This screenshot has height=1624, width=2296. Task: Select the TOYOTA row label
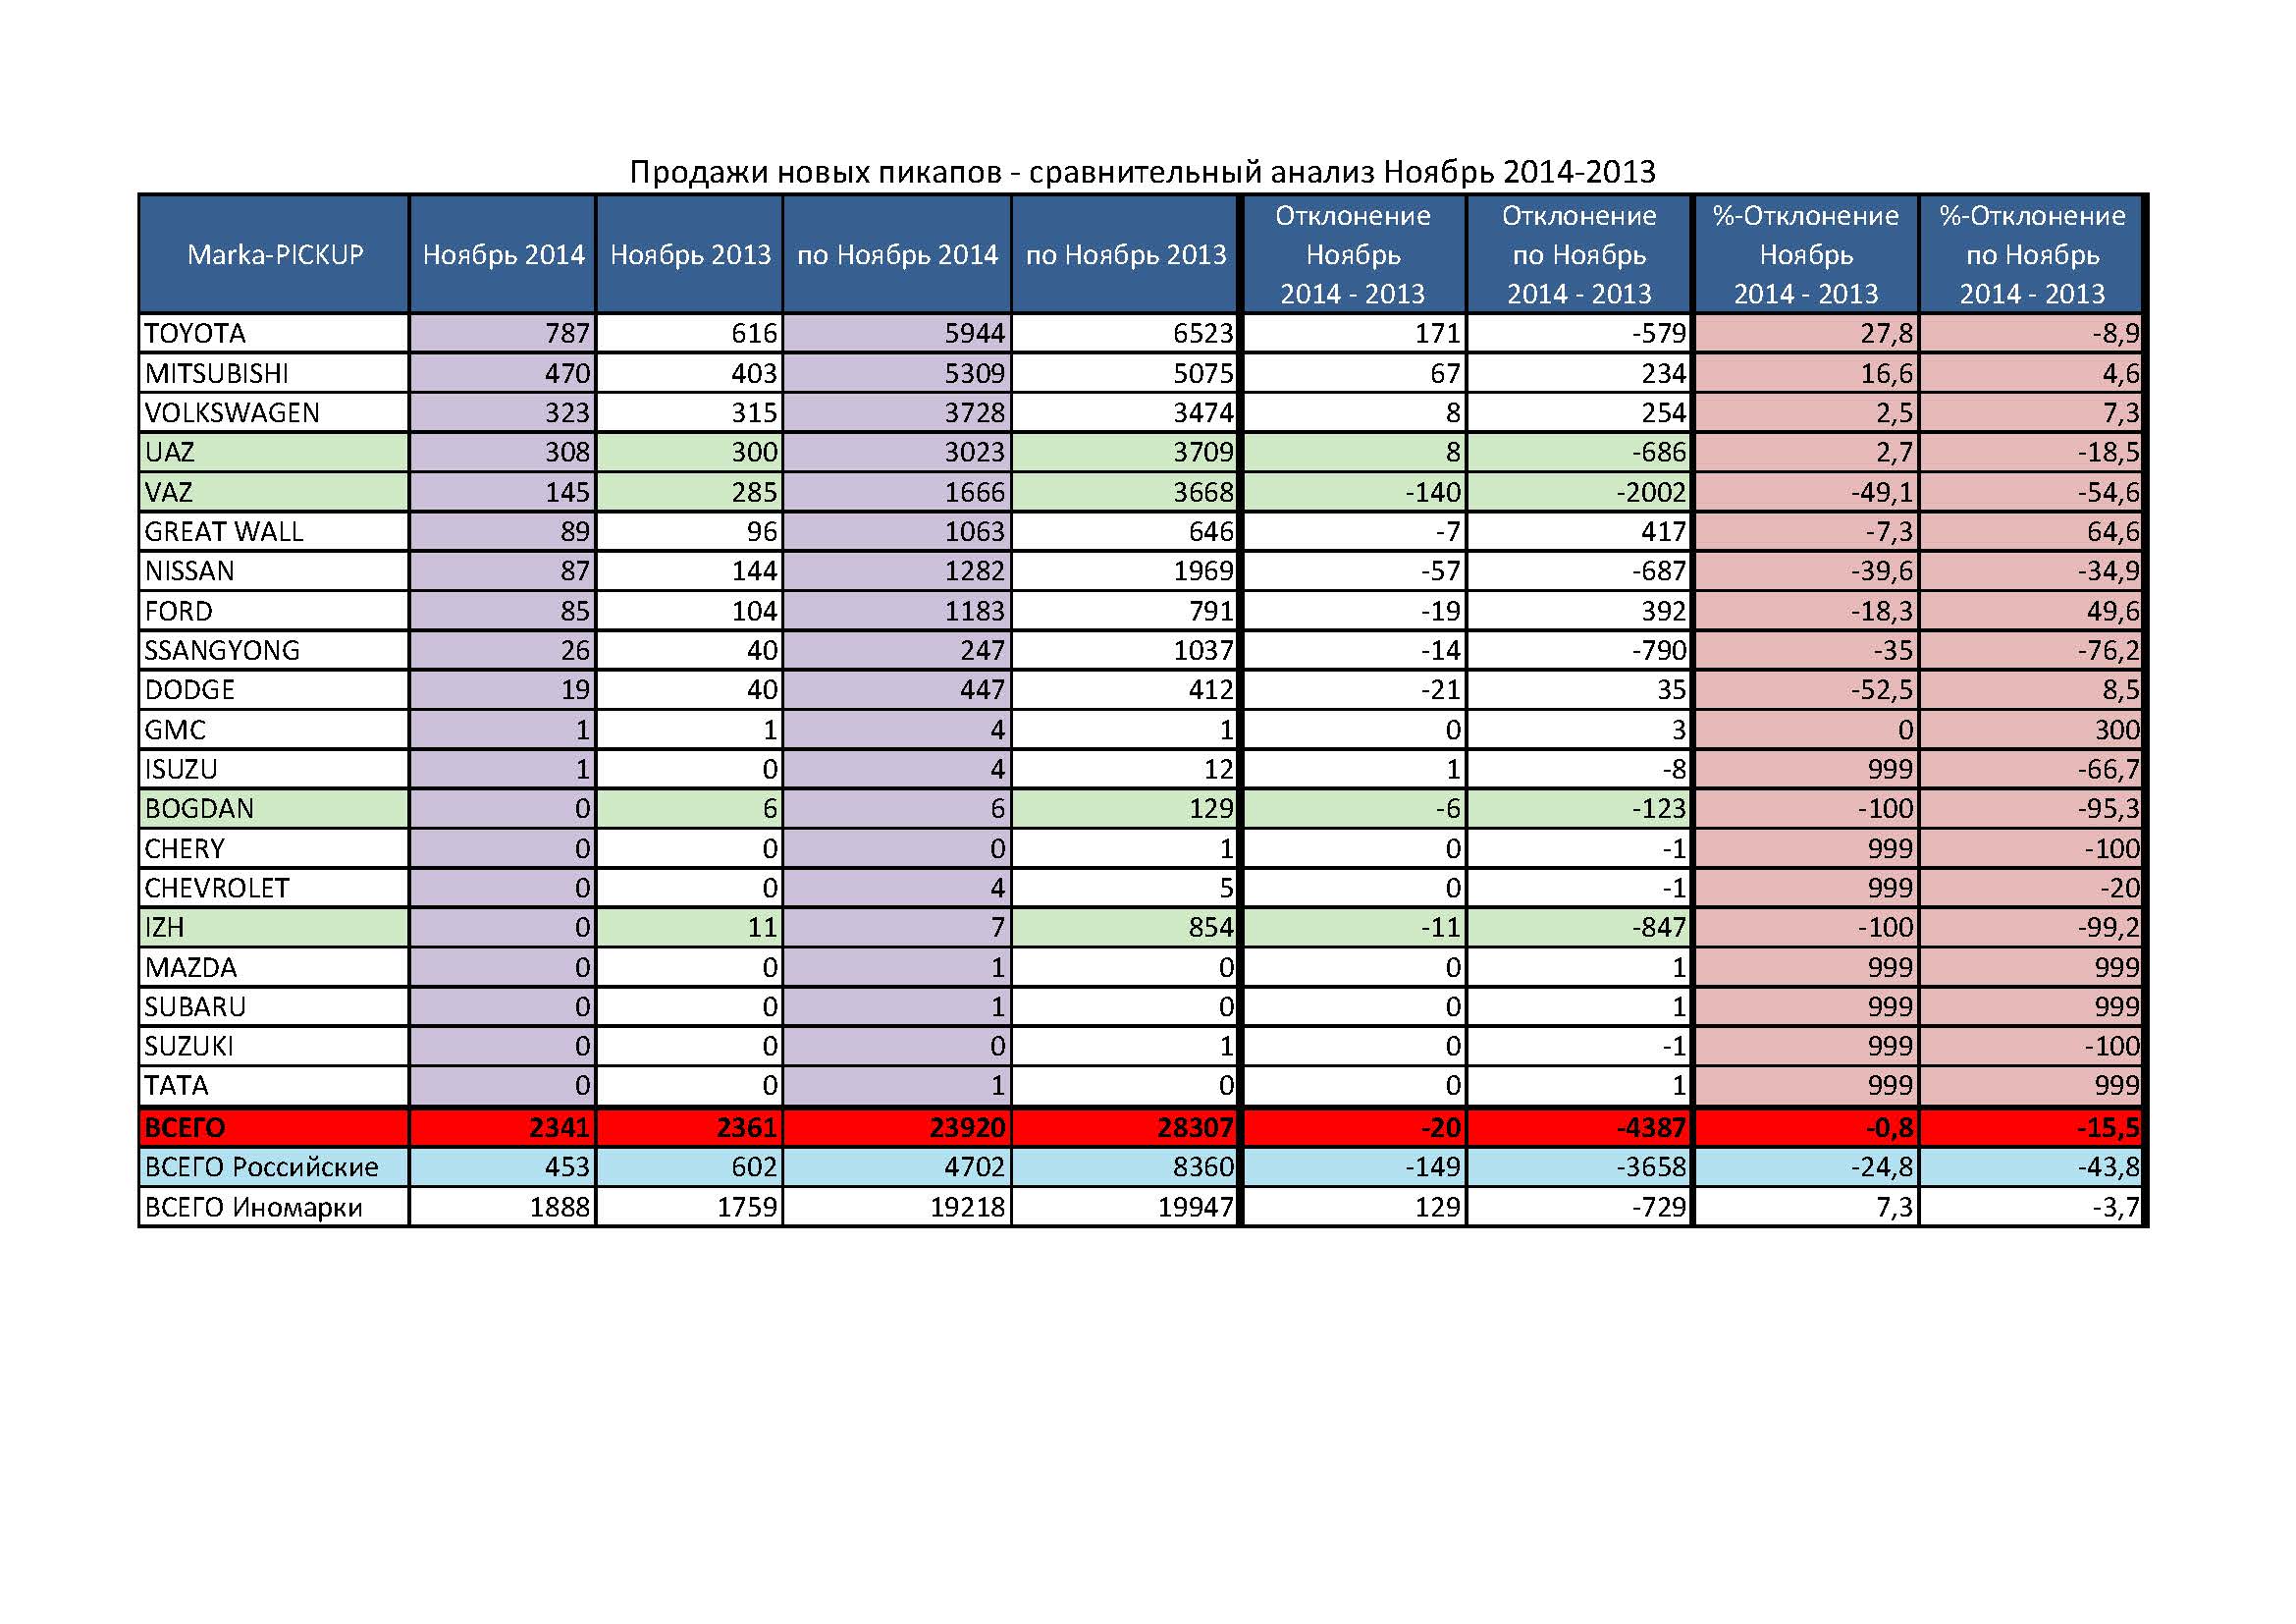[x=194, y=333]
